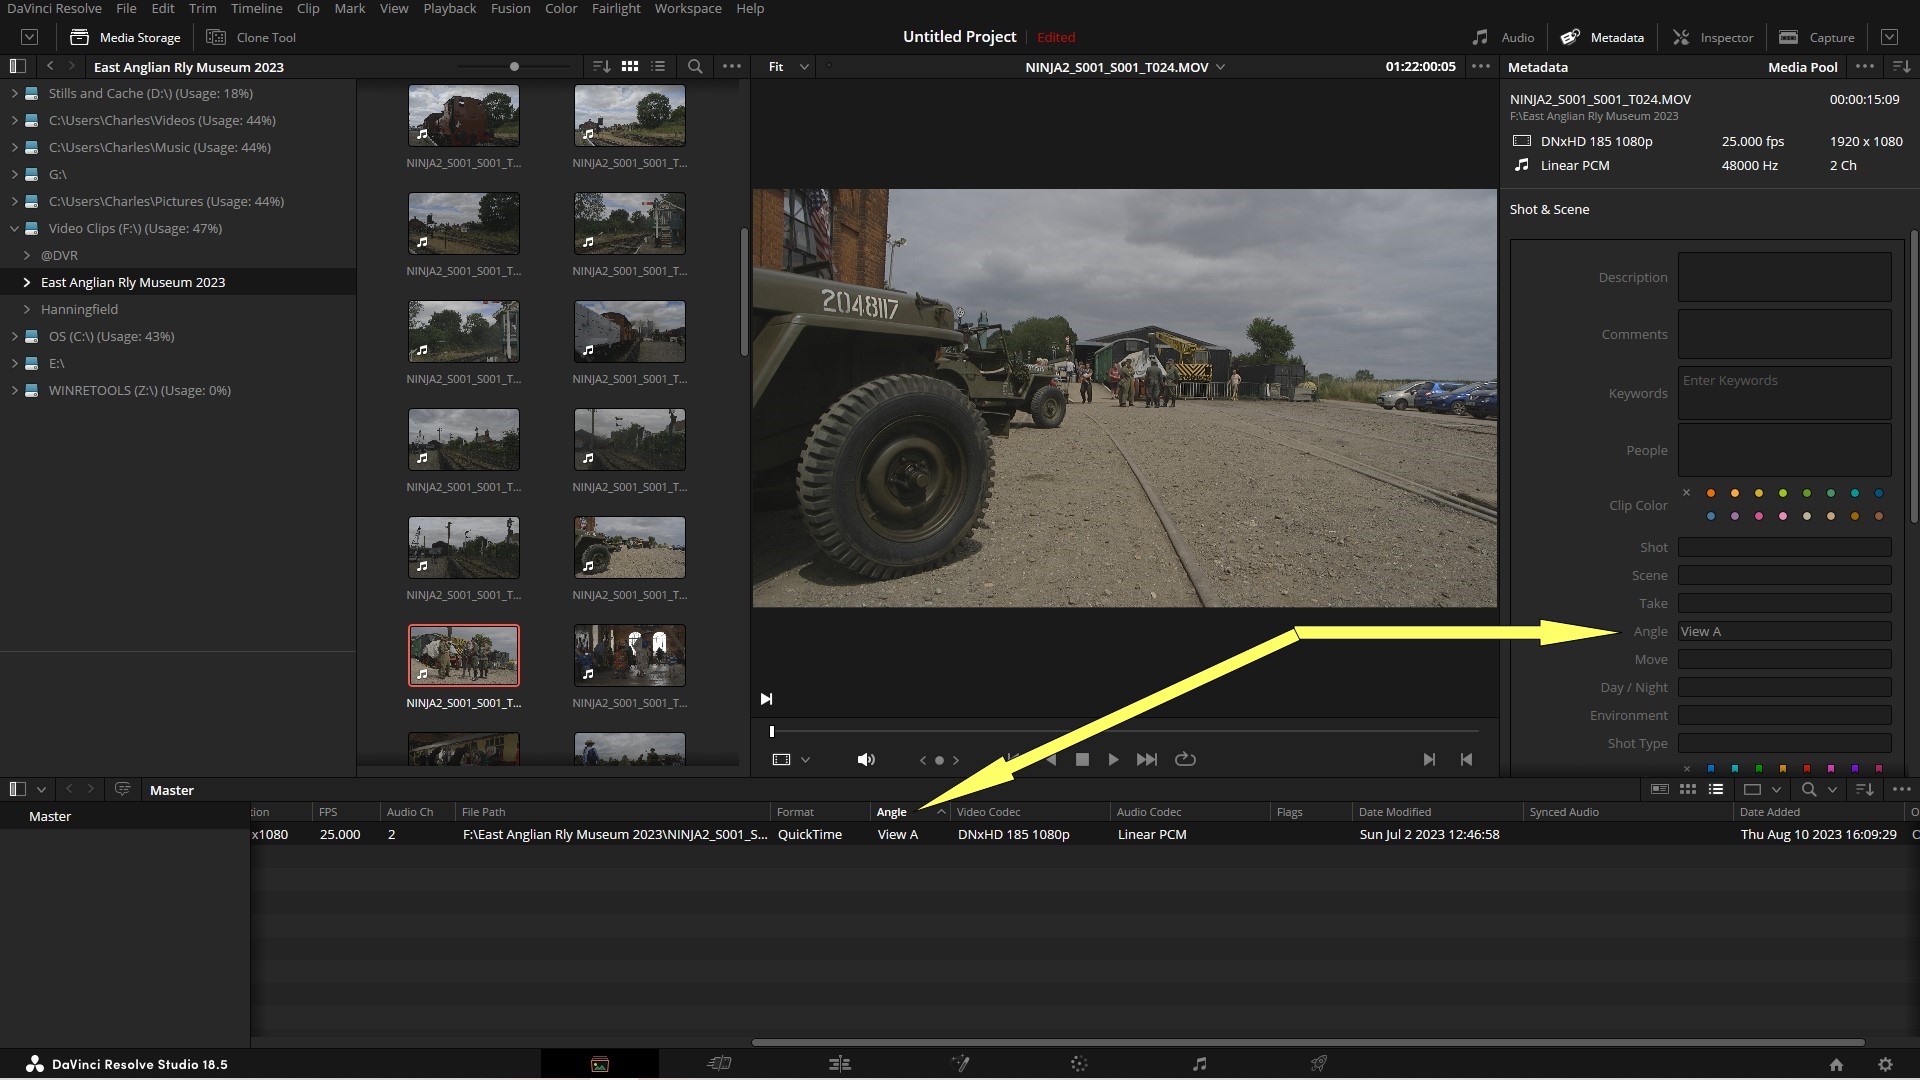Switch media storage to thumbnail view

pos(630,66)
